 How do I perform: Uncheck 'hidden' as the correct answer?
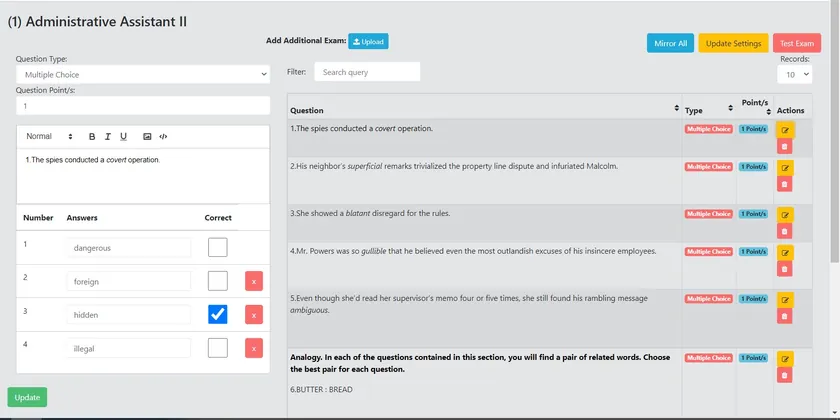pyautogui.click(x=218, y=314)
